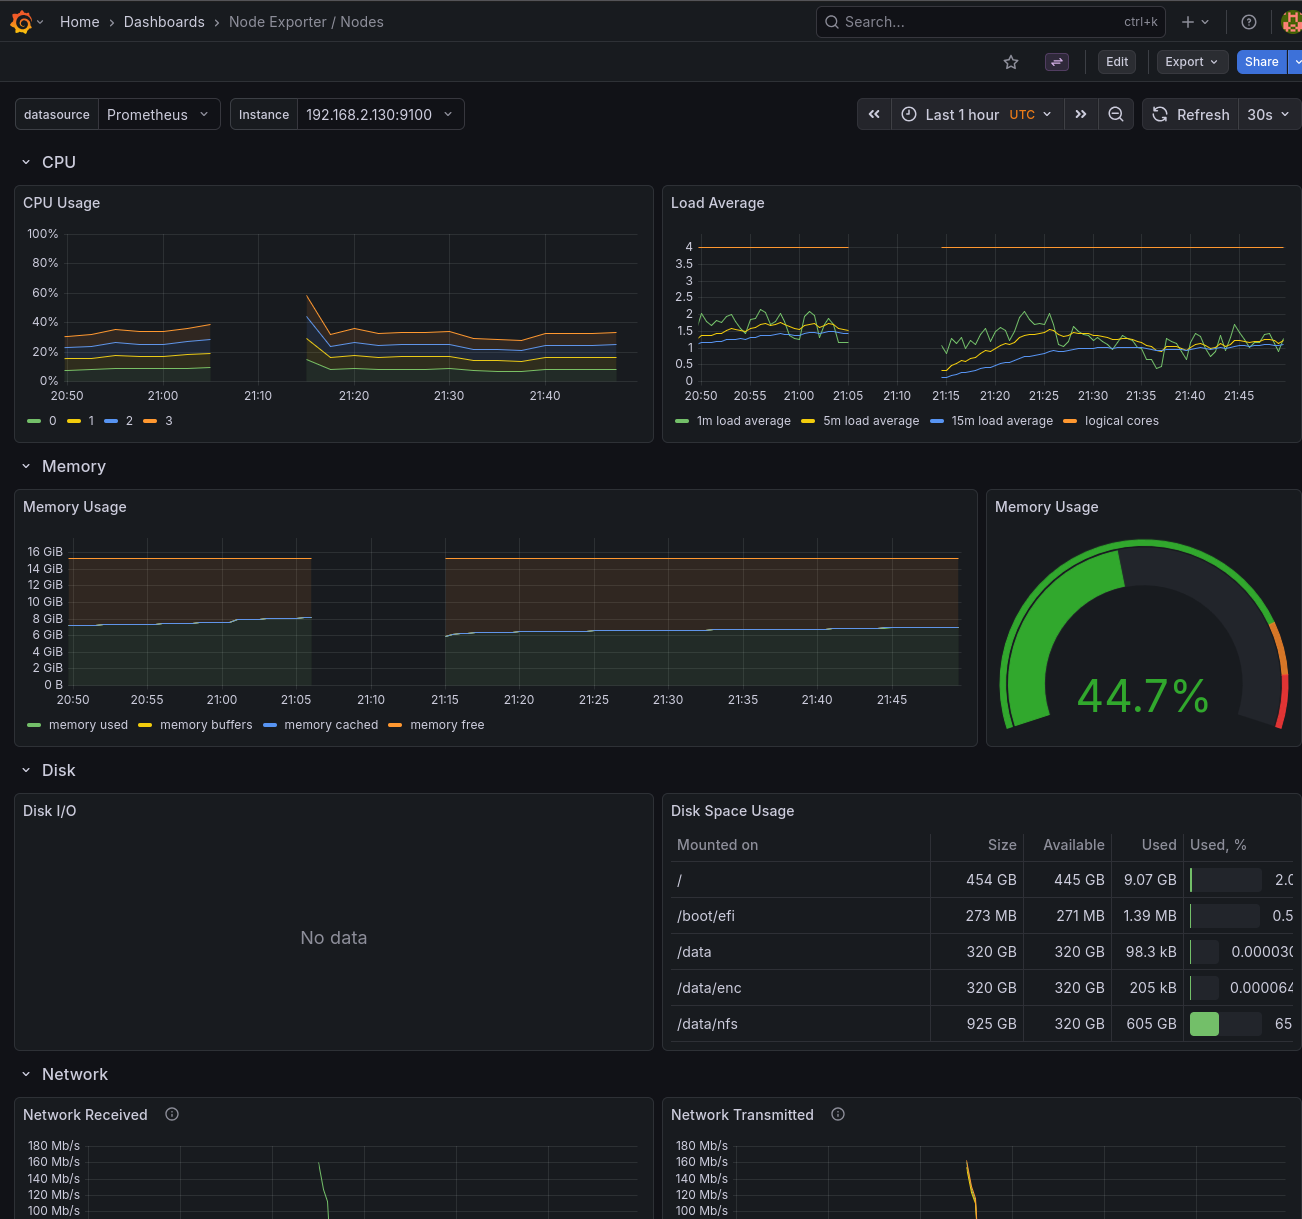Image resolution: width=1302 pixels, height=1219 pixels.
Task: Toggle the 1m load average series visibility
Action: pyautogui.click(x=744, y=421)
